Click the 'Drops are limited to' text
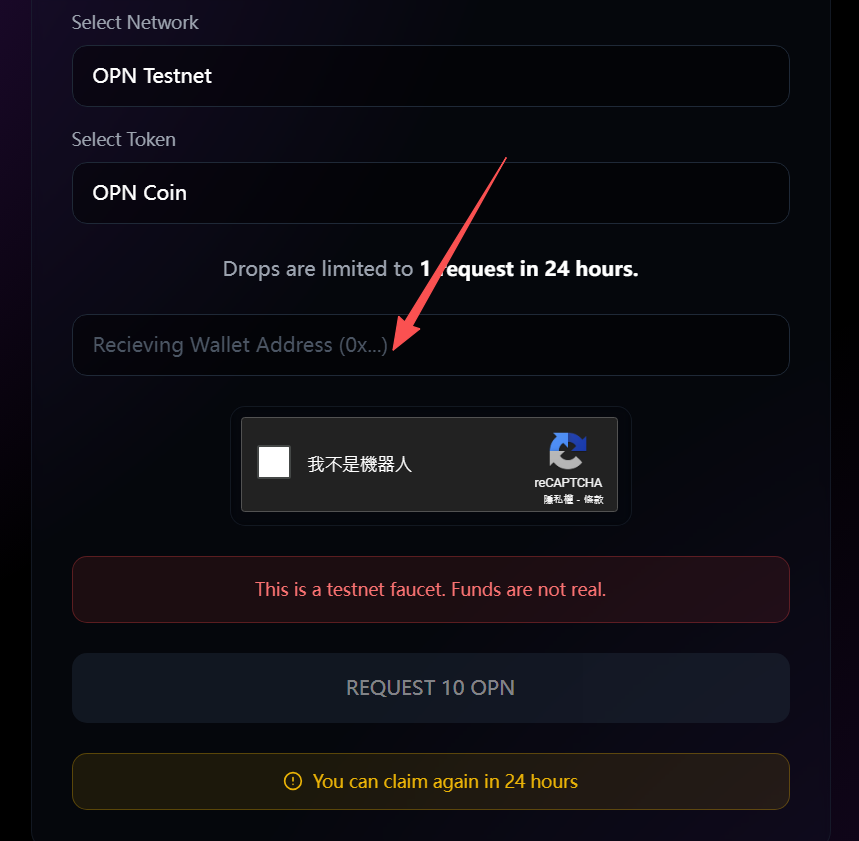Screen dimensions: 859x841 click(317, 269)
